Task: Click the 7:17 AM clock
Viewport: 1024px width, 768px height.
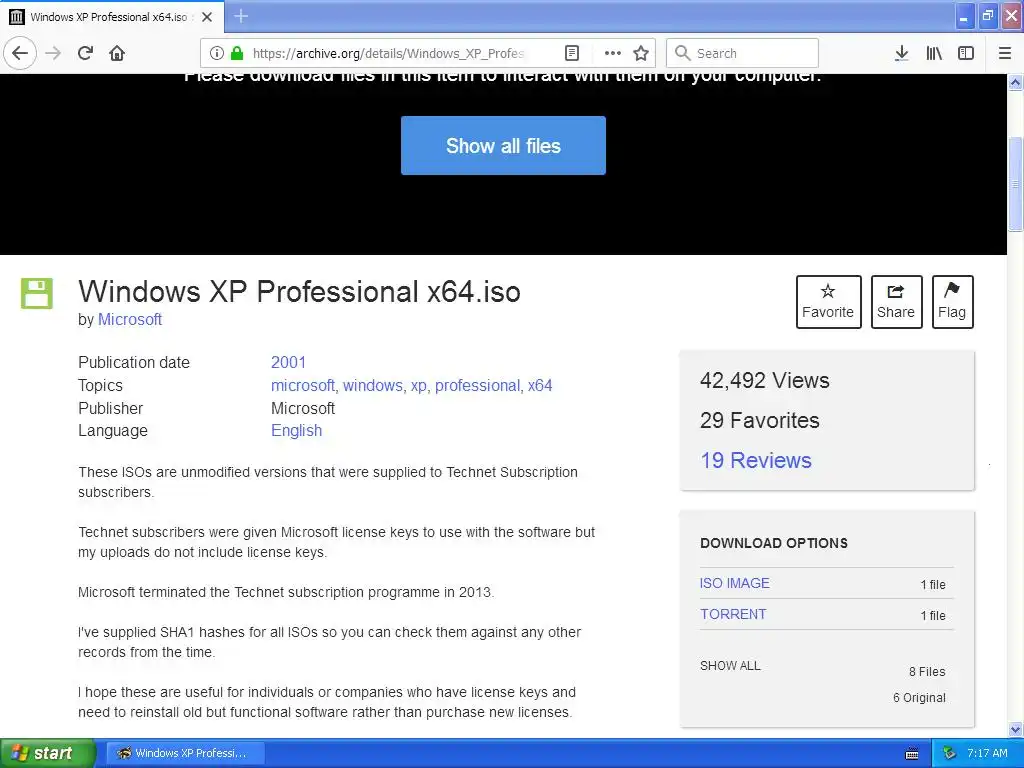Action: click(987, 754)
